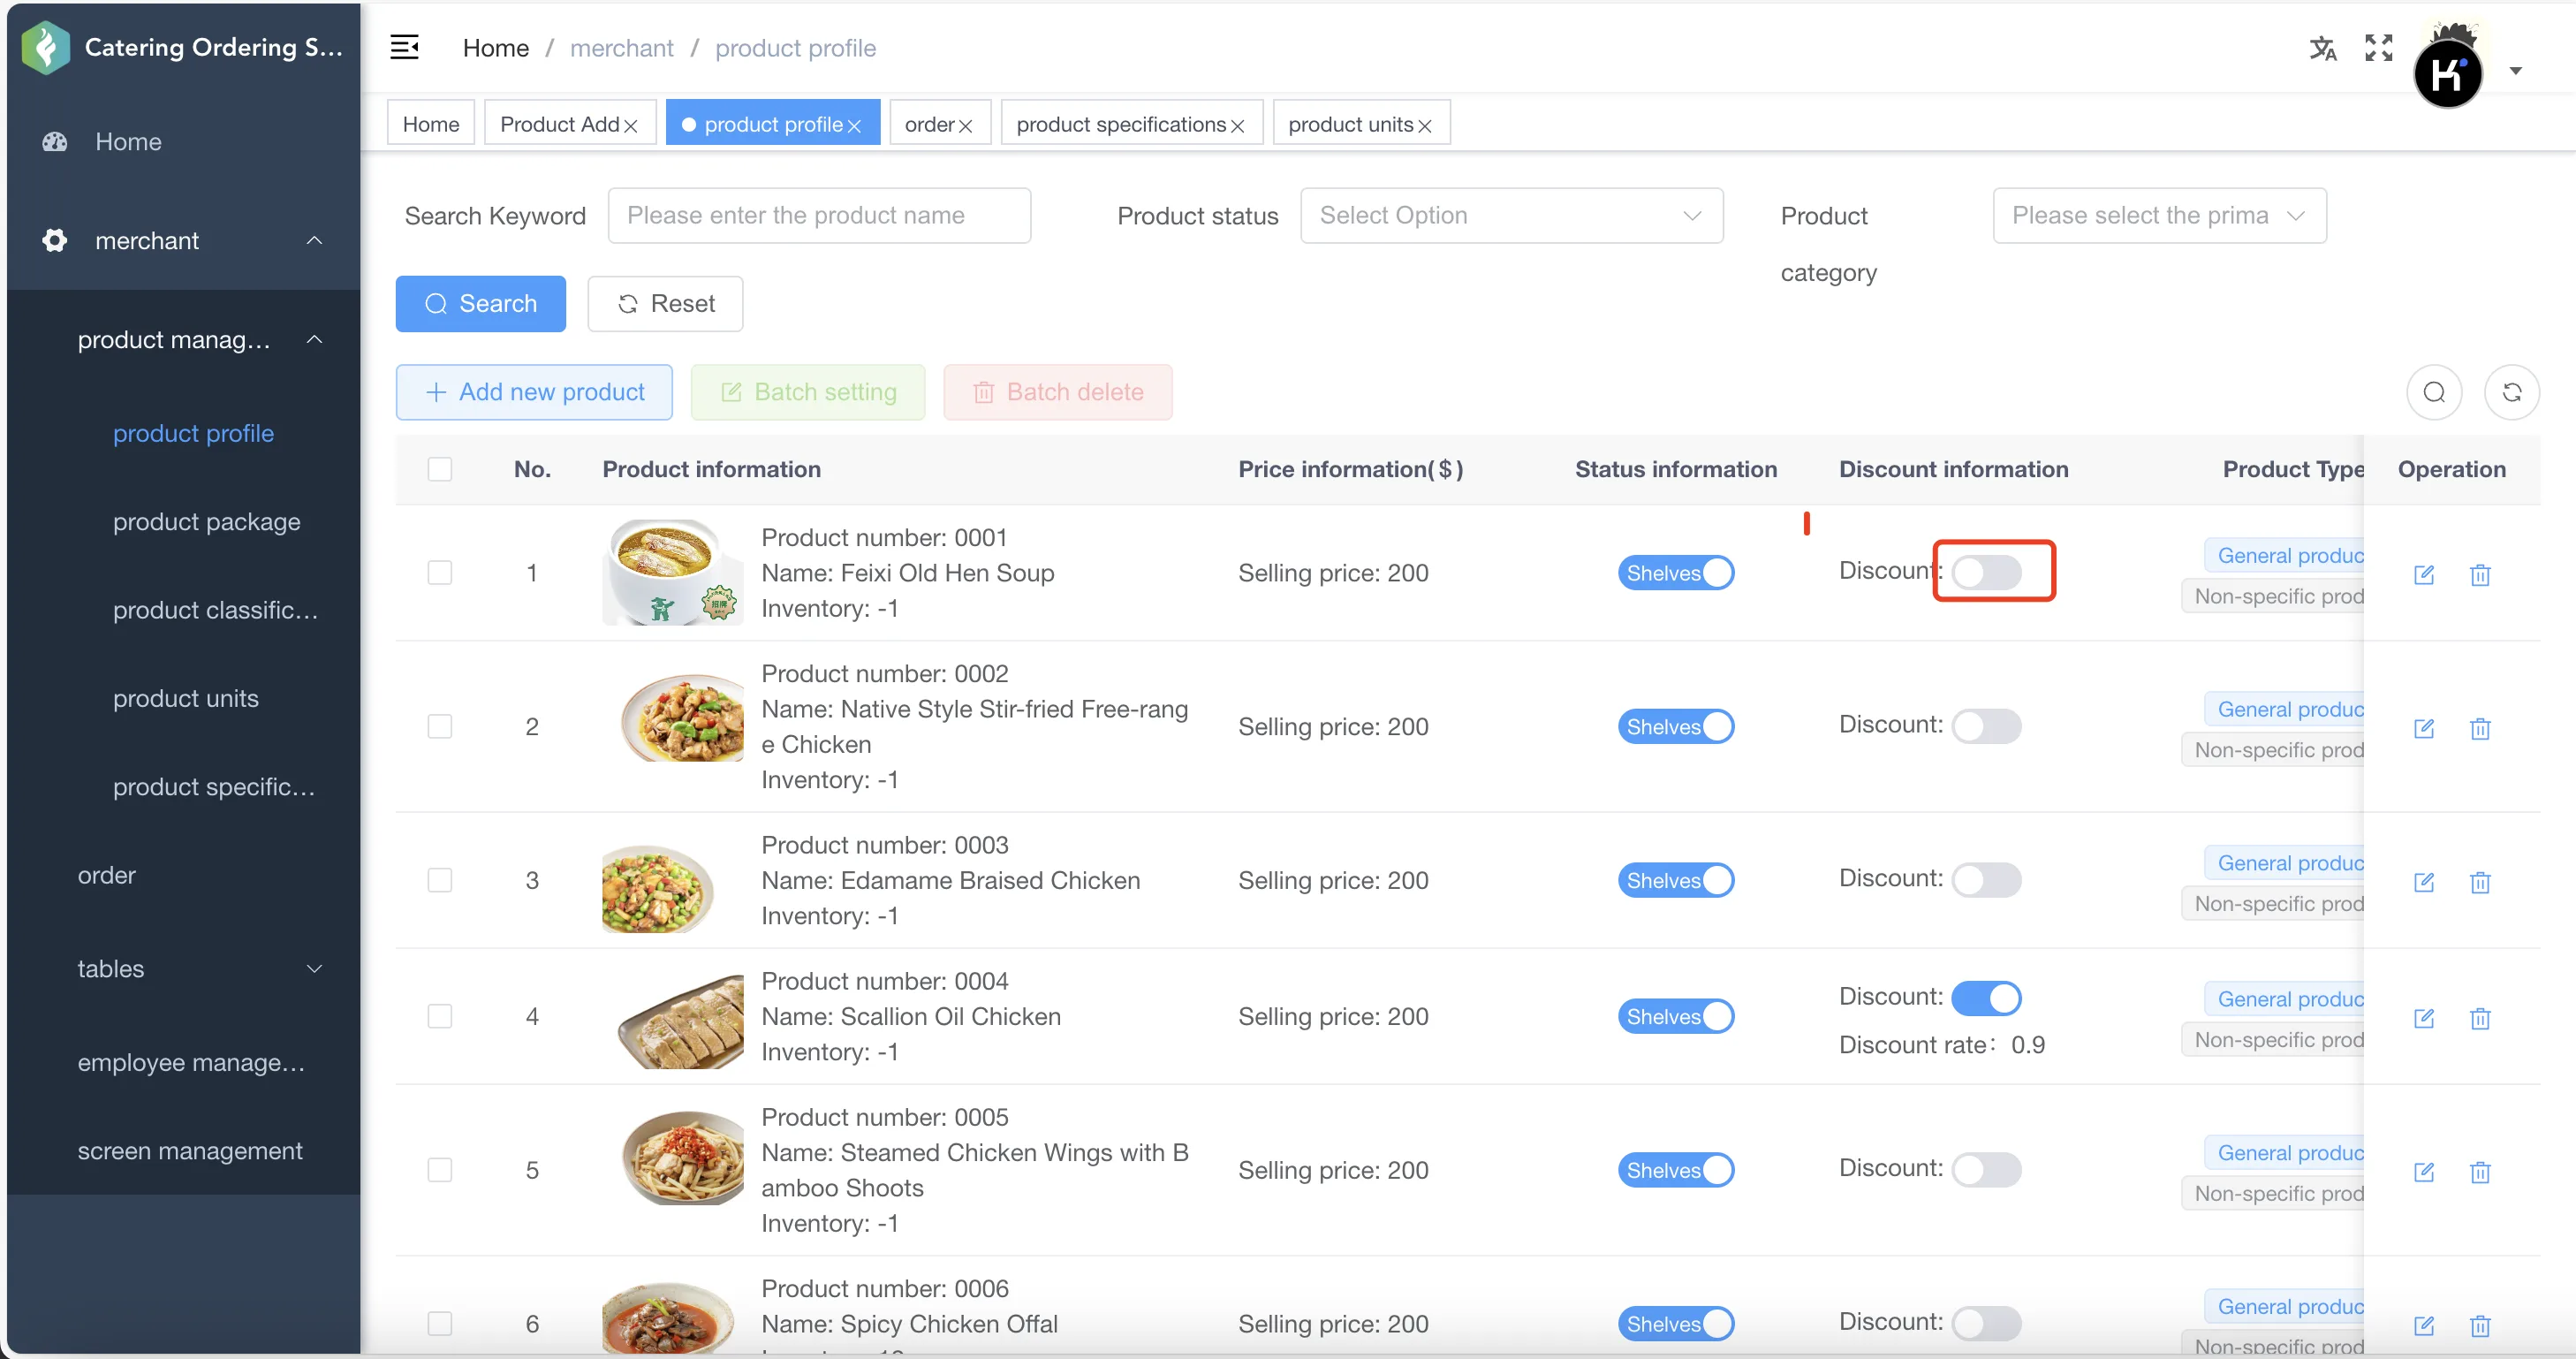Delete product 0002 Native Style Chicken
Screen dimensions: 2576x1359
2480,728
